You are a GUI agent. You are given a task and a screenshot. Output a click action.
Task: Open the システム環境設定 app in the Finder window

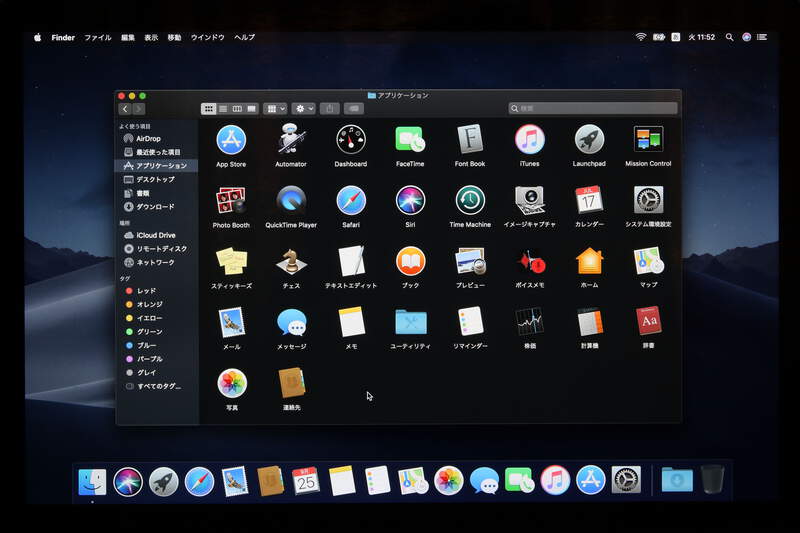tap(648, 200)
